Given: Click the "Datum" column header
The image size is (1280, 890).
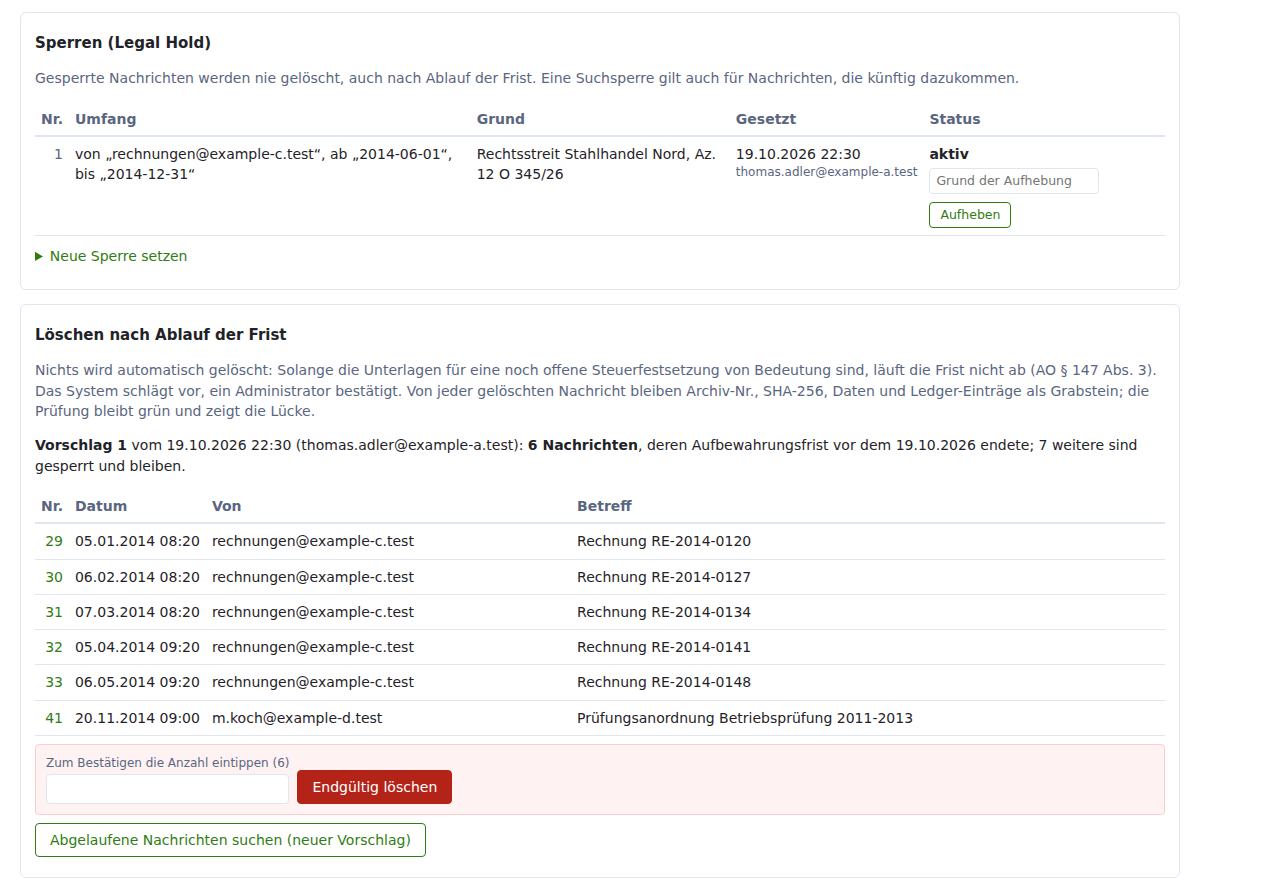Looking at the screenshot, I should point(101,506).
